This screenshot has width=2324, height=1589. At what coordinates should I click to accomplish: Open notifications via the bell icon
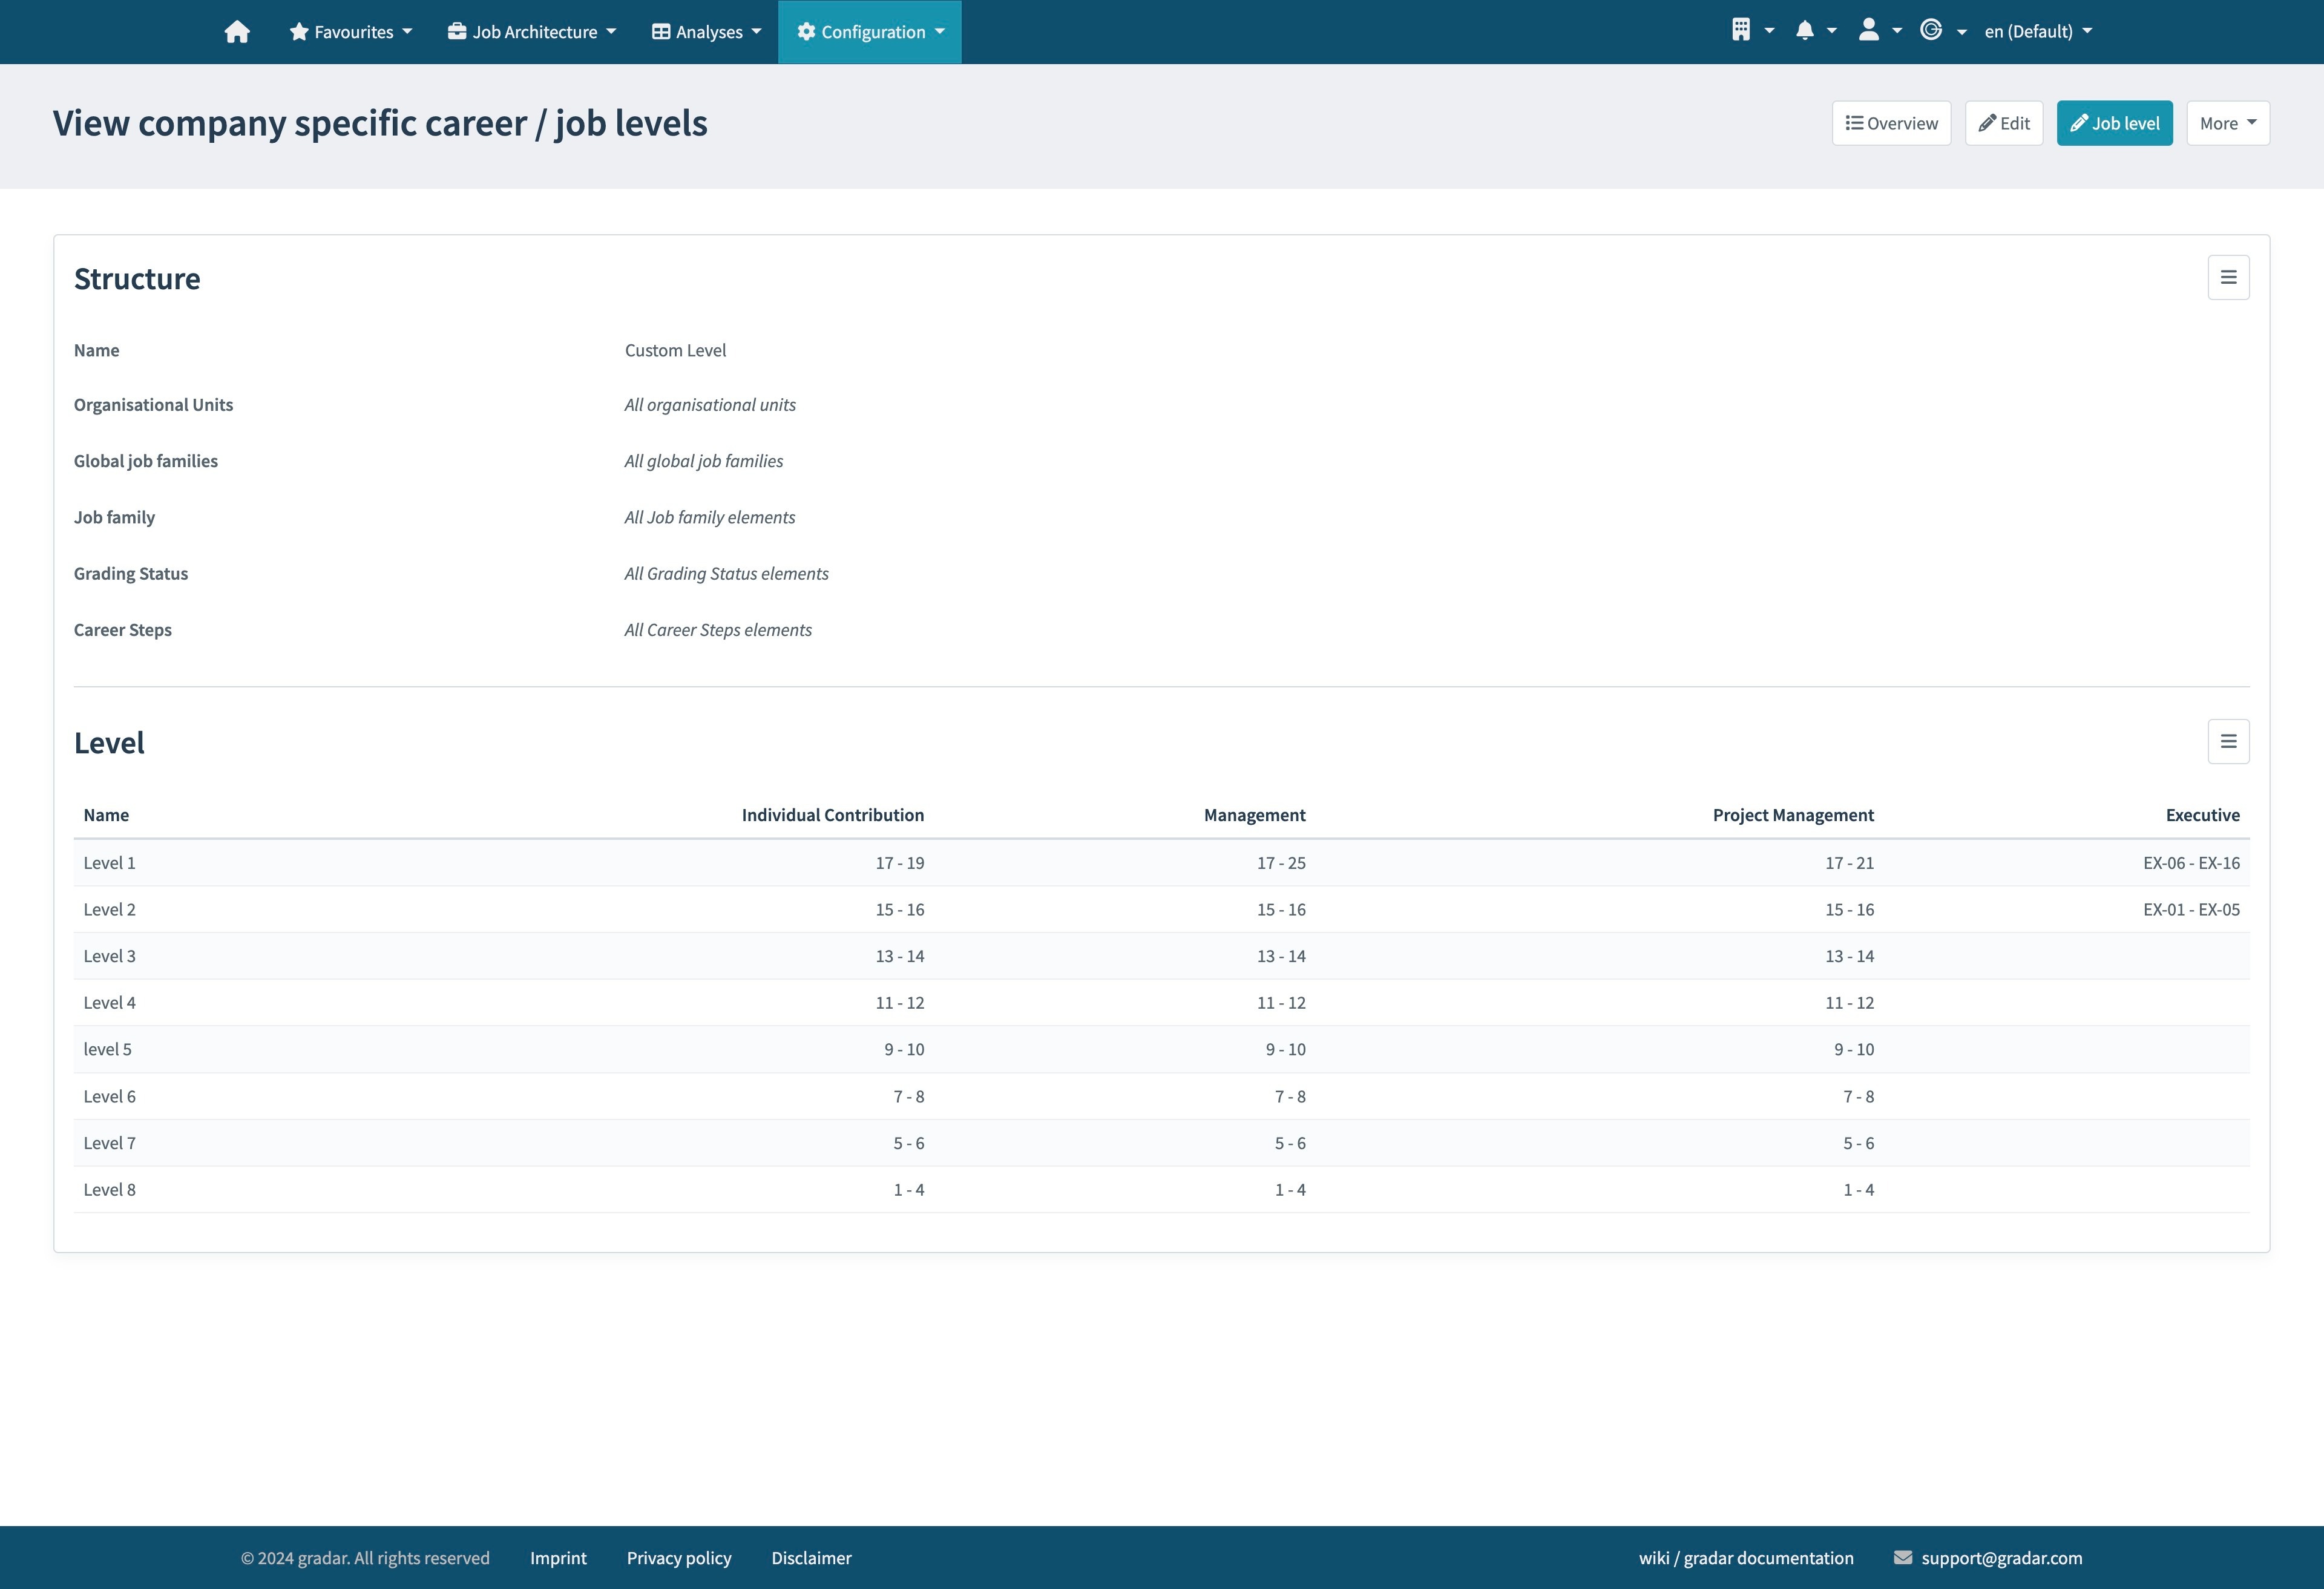1806,30
